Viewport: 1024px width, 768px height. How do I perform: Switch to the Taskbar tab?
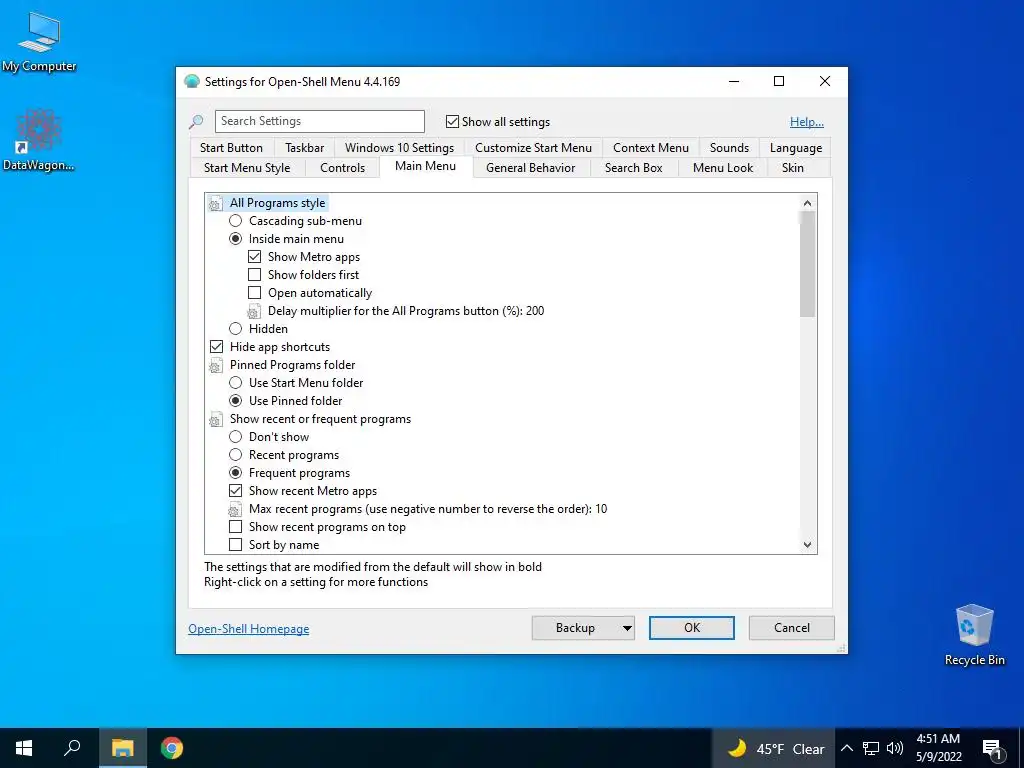tap(304, 148)
